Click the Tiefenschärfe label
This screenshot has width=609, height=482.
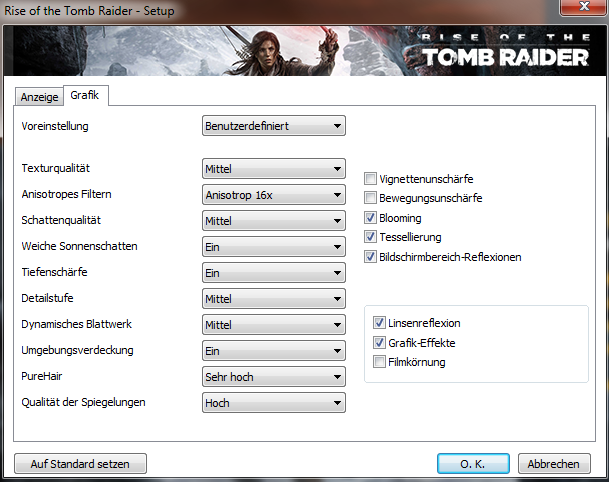54,272
